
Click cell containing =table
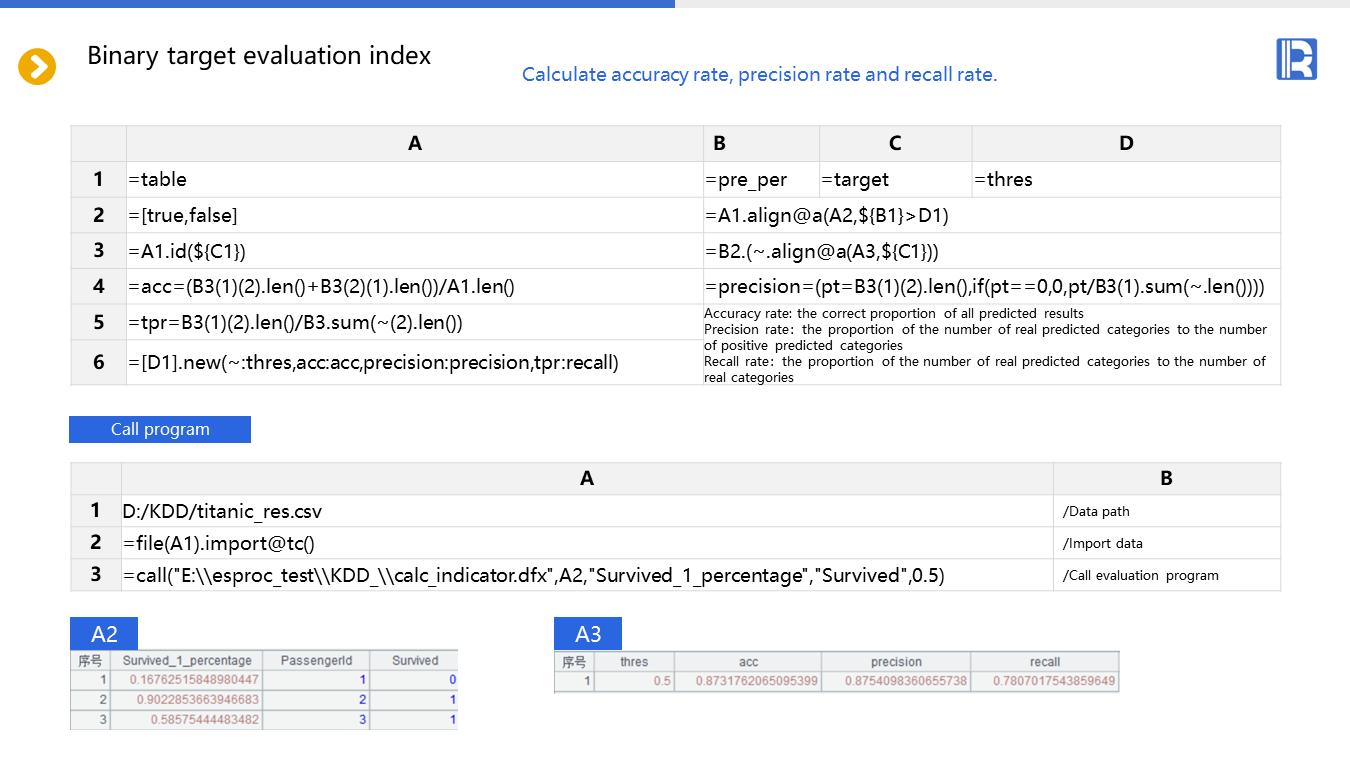[414, 180]
